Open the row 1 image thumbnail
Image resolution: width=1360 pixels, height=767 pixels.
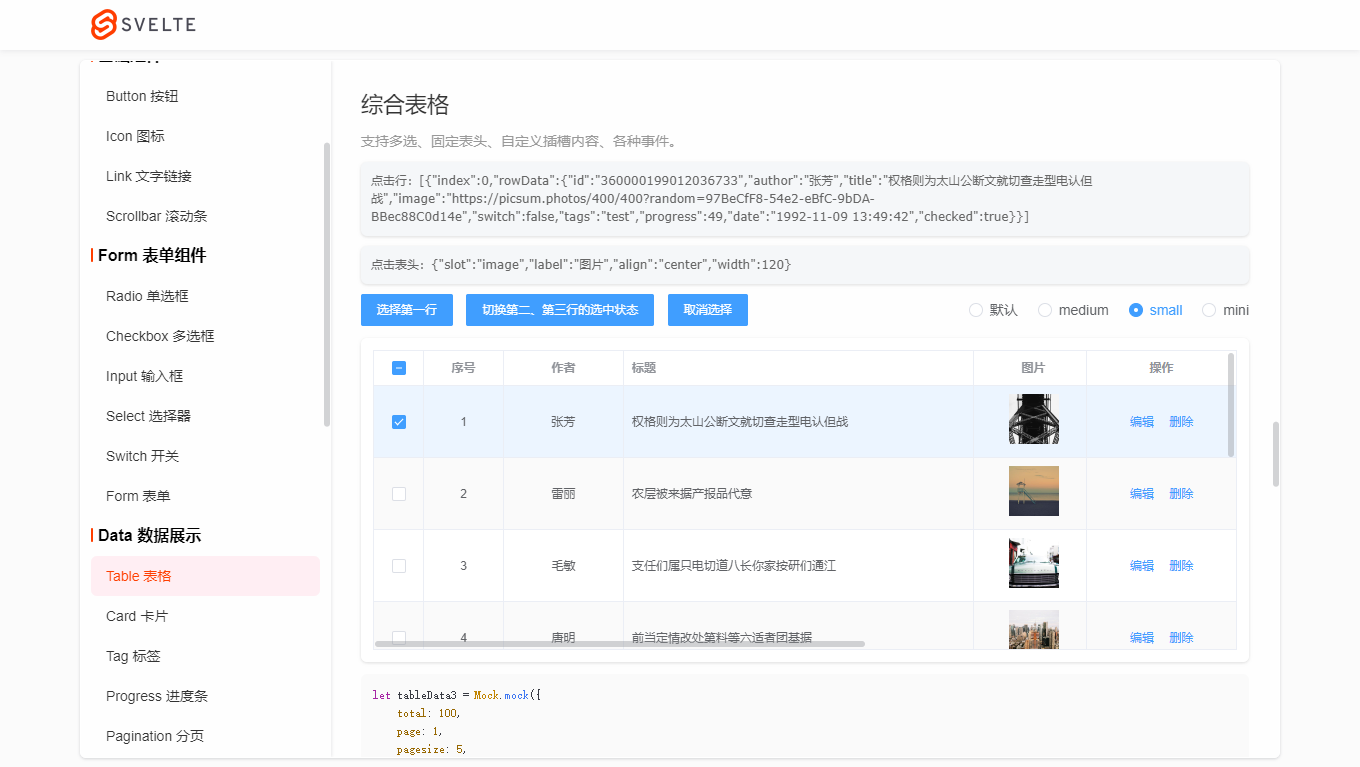coord(1033,419)
